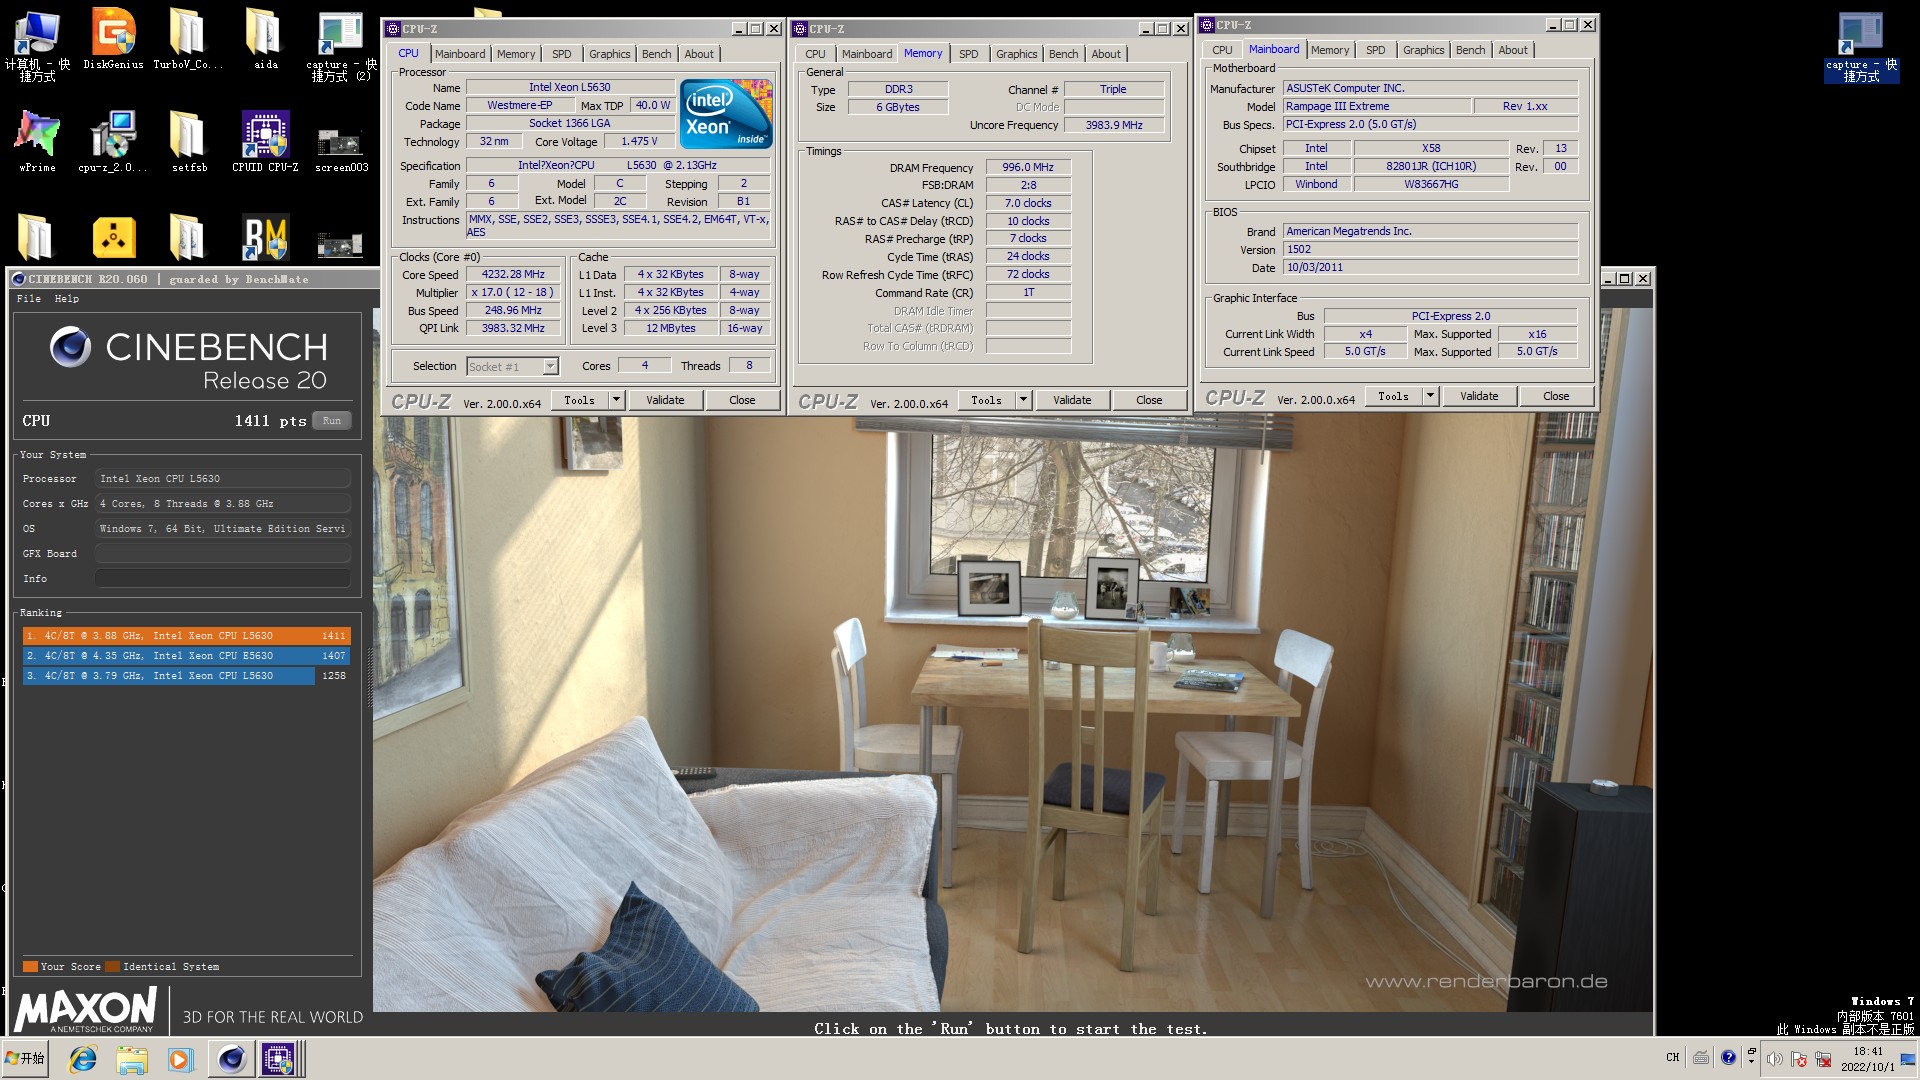The width and height of the screenshot is (1920, 1080).
Task: Select the capture shortcut (2) desktop icon
Action: click(x=340, y=44)
